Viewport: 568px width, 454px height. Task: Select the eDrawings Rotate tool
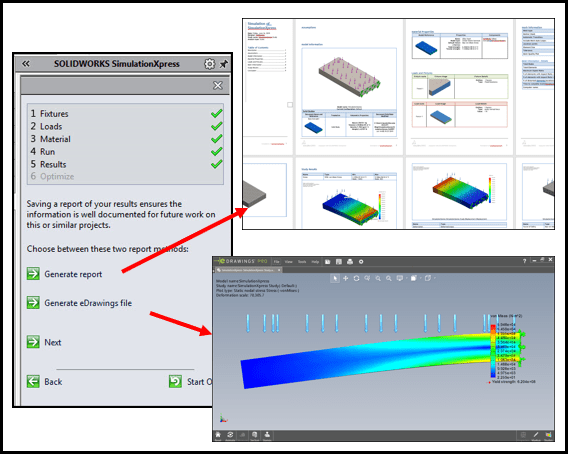(x=356, y=278)
